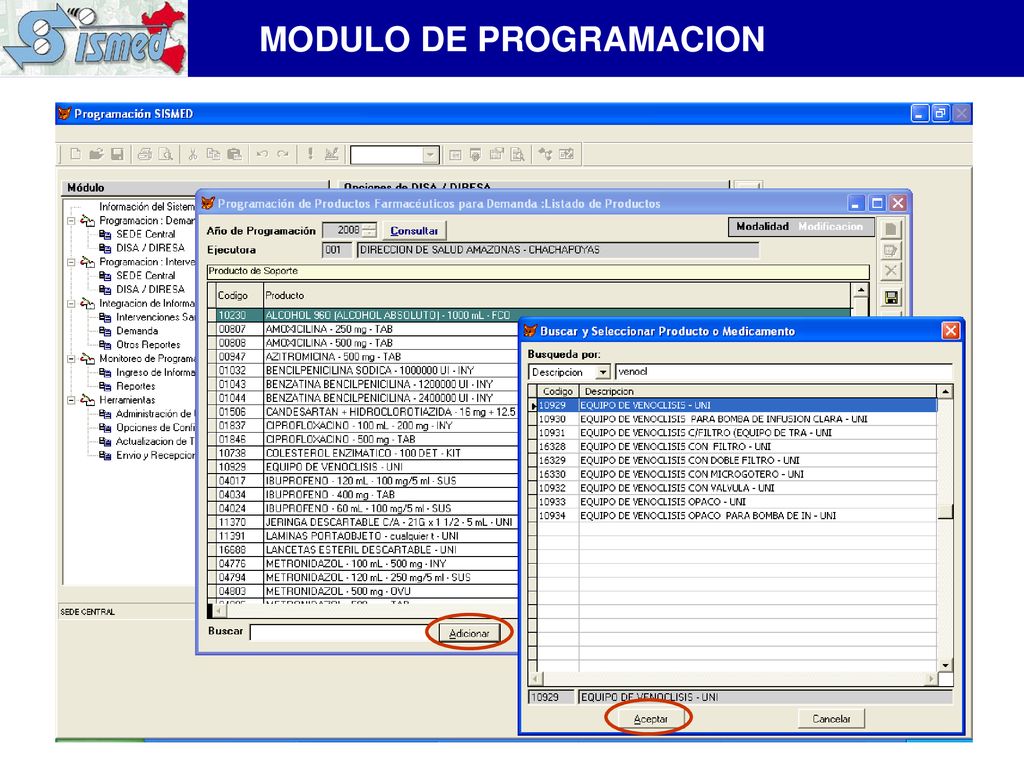Click the Undo toolbar icon
Viewport: 1024px width, 768px height.
pyautogui.click(x=262, y=154)
